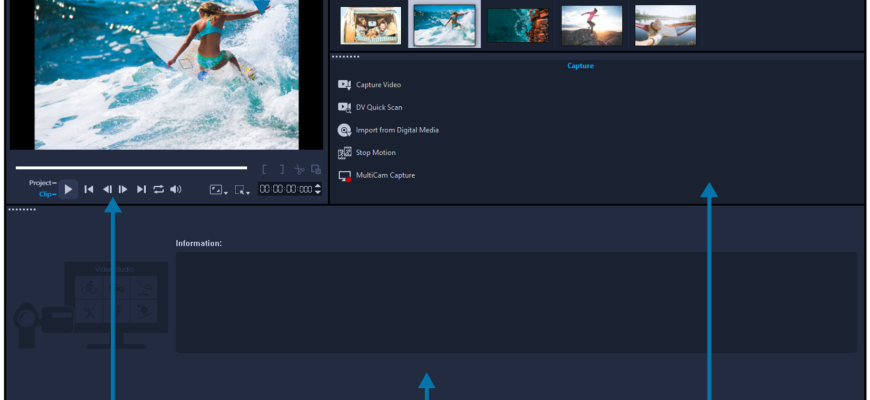Click the MultiCam Capture monitor icon
Screen dimensions: 870x400
coord(345,176)
